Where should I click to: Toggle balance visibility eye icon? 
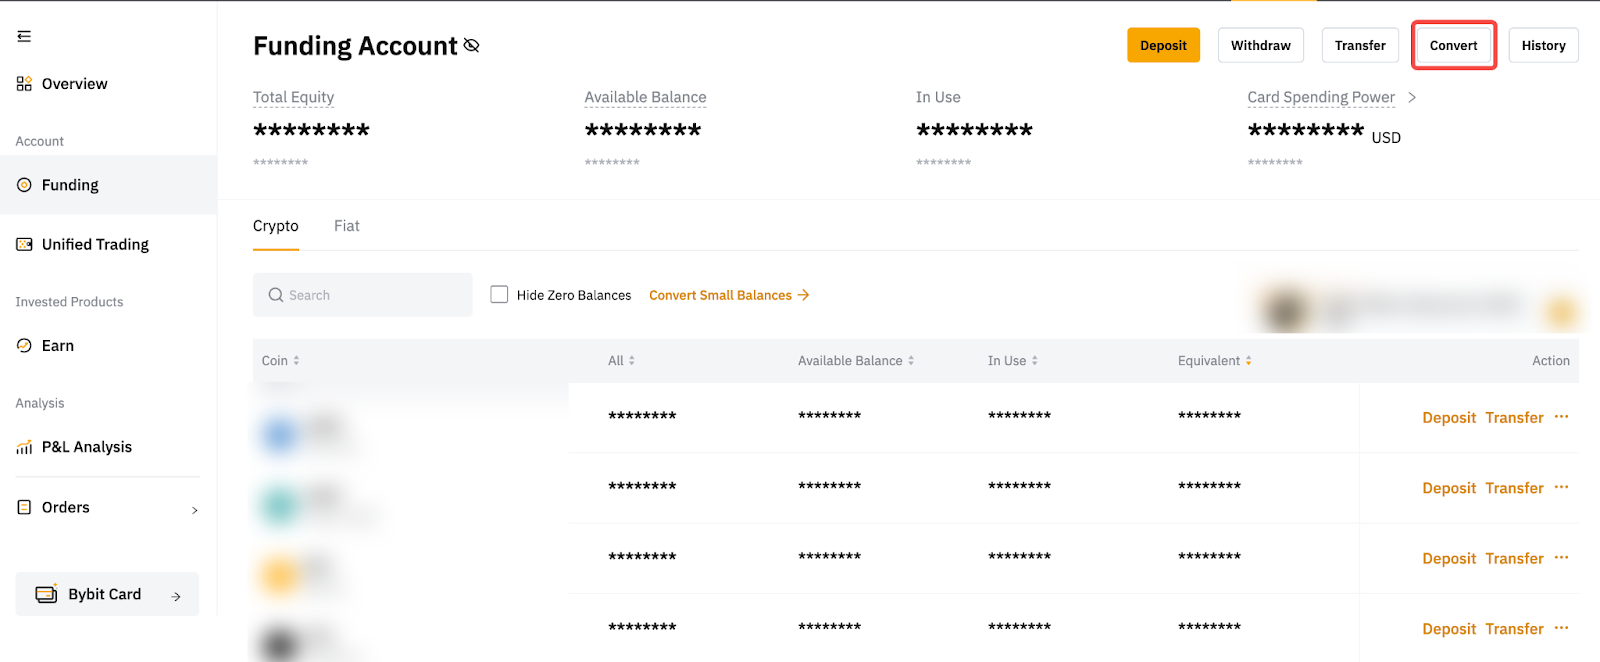click(x=472, y=46)
